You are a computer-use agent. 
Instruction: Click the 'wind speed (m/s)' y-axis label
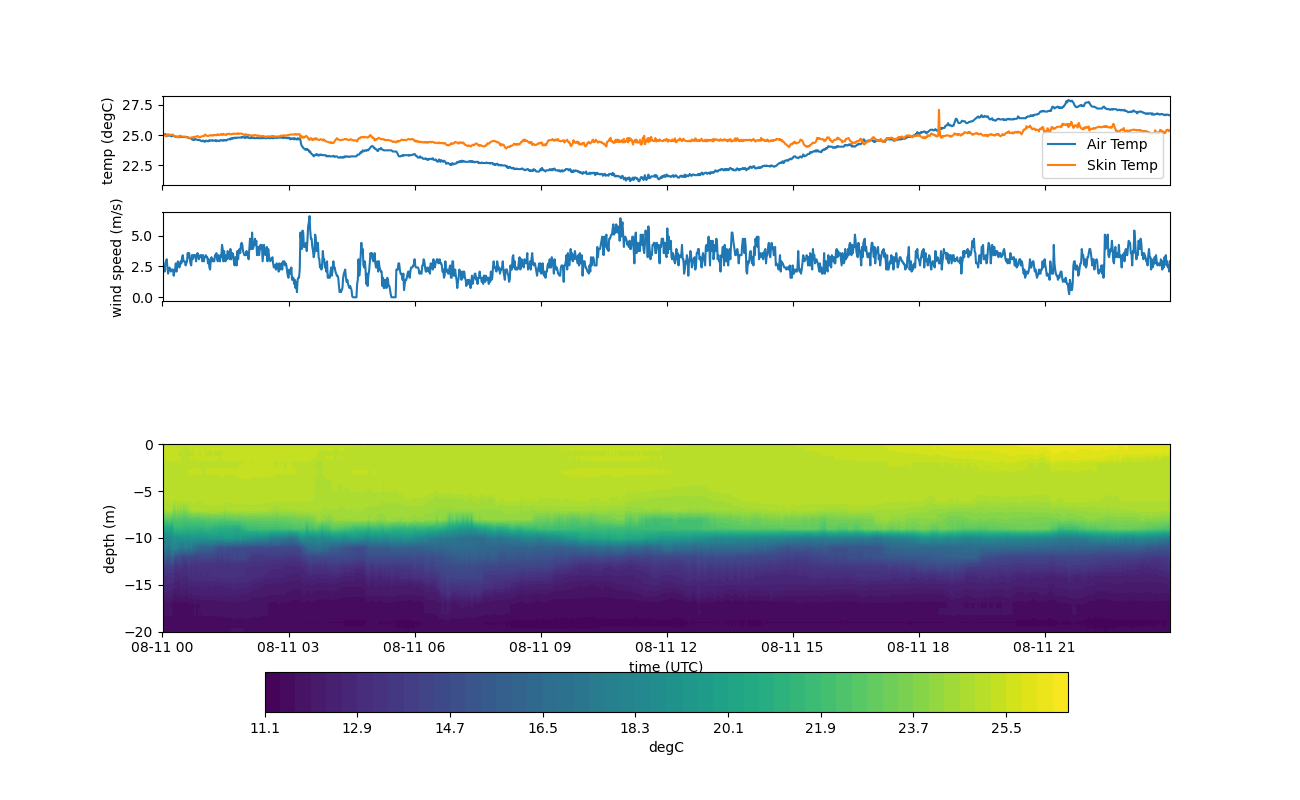coord(116,257)
